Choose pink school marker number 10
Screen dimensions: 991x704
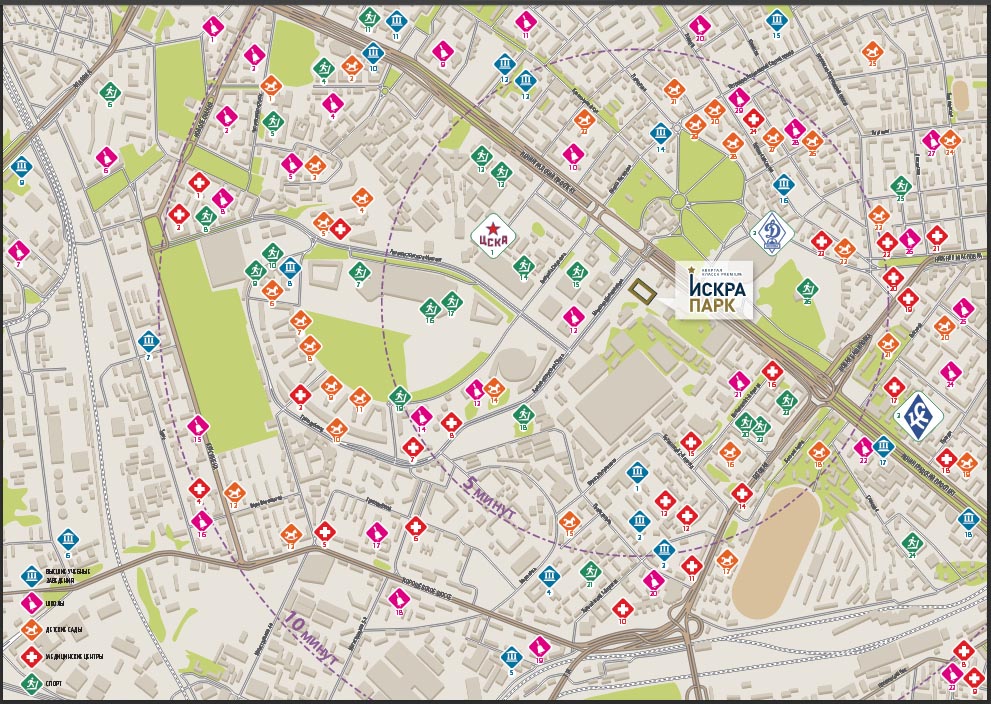pyautogui.click(x=573, y=154)
